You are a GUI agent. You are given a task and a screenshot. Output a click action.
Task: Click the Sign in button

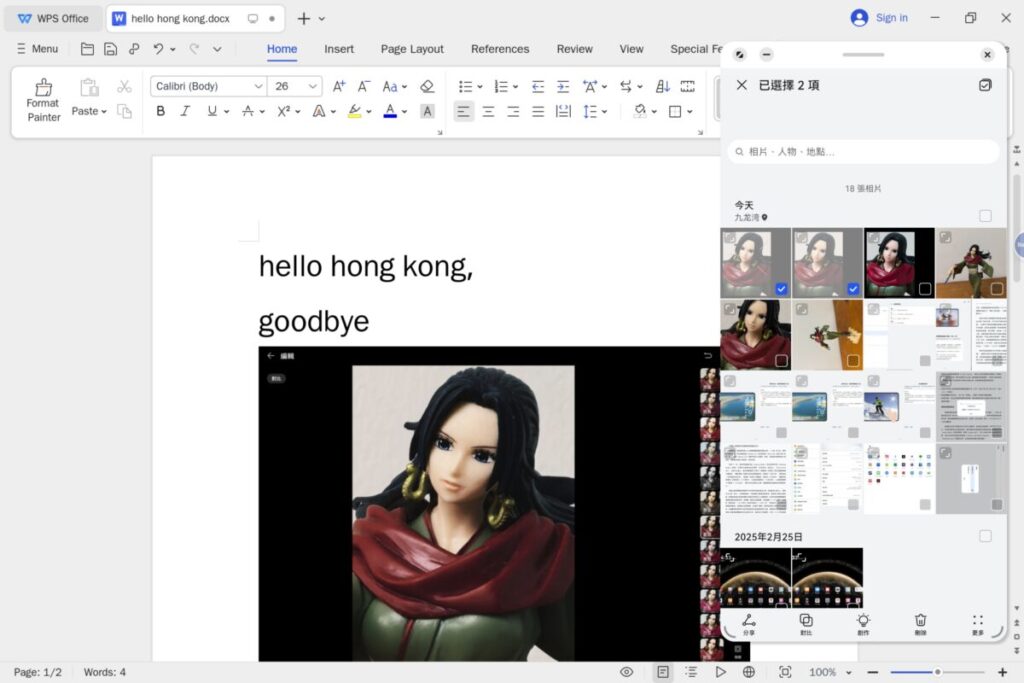tap(879, 18)
